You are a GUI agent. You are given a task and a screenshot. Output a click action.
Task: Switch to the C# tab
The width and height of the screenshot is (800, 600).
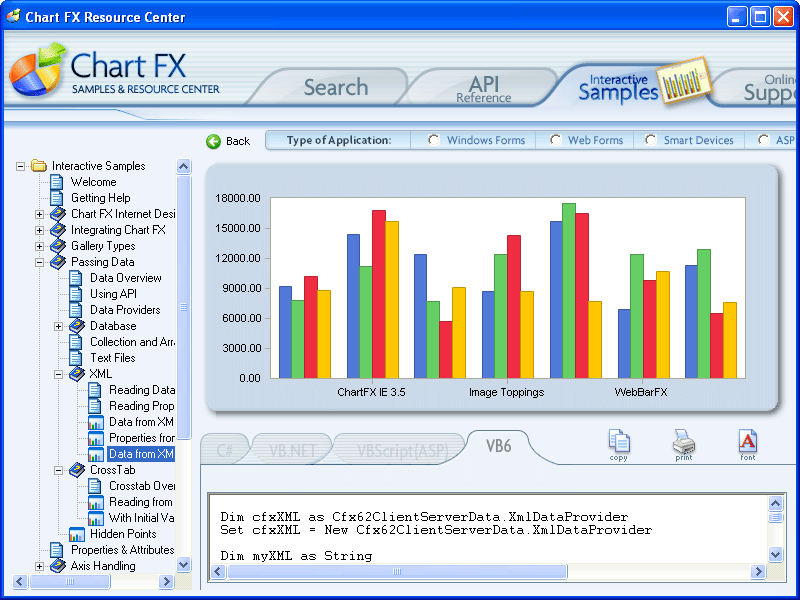tap(225, 448)
